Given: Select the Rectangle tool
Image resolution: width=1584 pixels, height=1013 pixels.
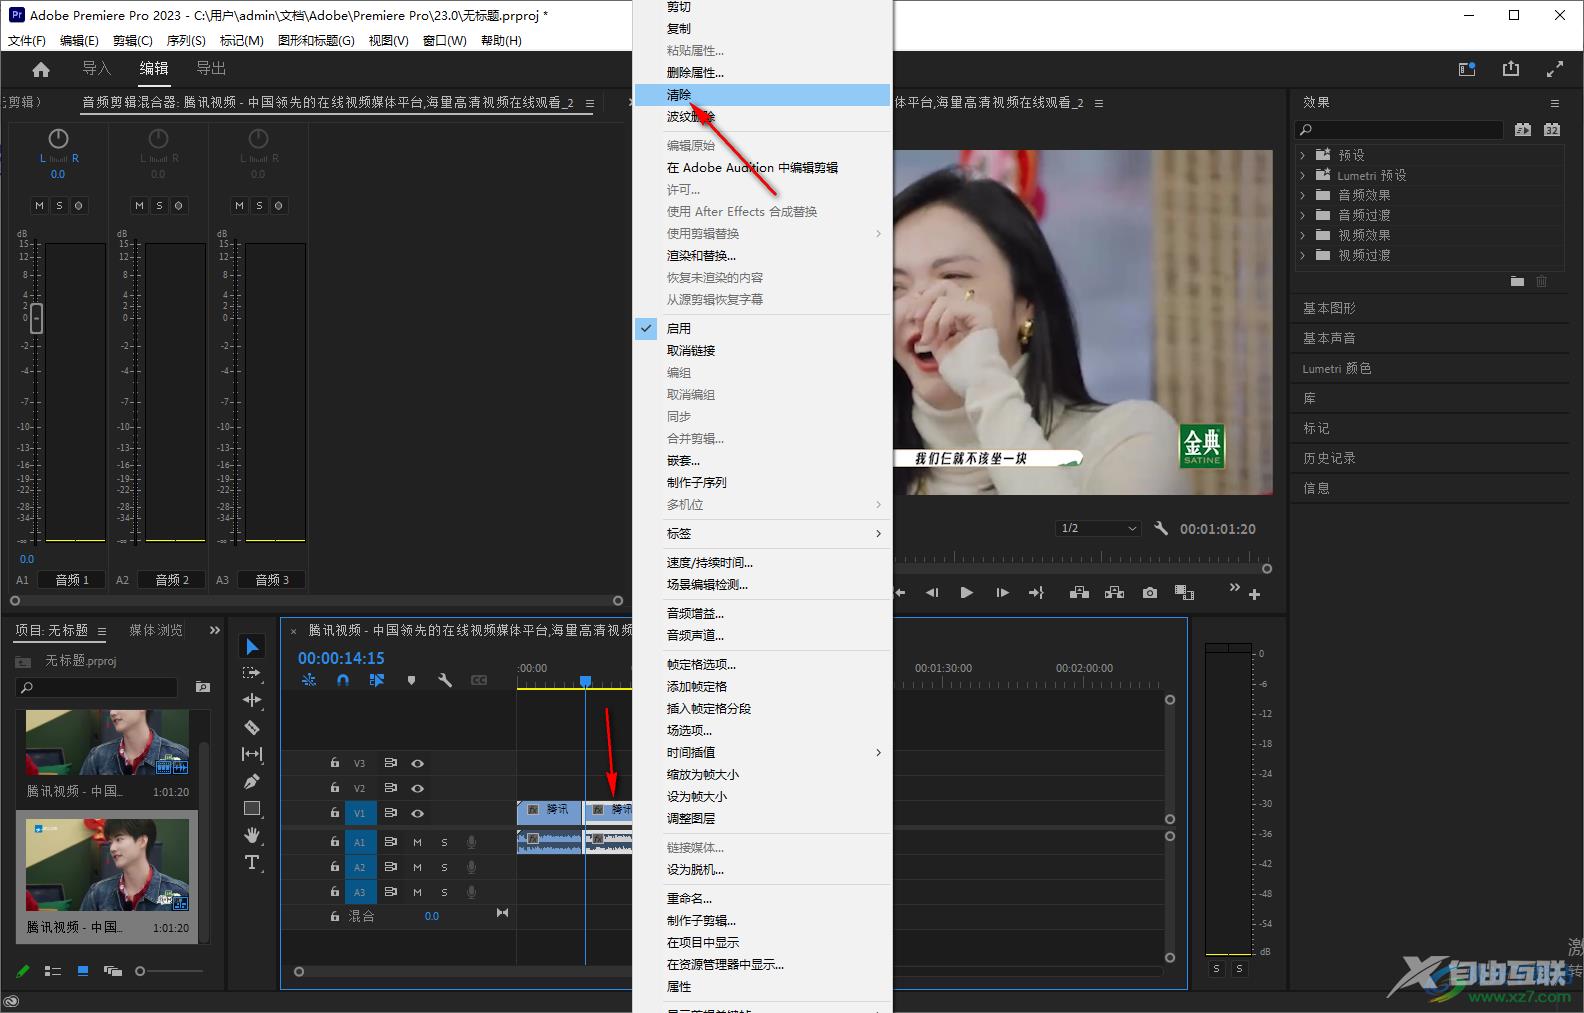Looking at the screenshot, I should [252, 808].
